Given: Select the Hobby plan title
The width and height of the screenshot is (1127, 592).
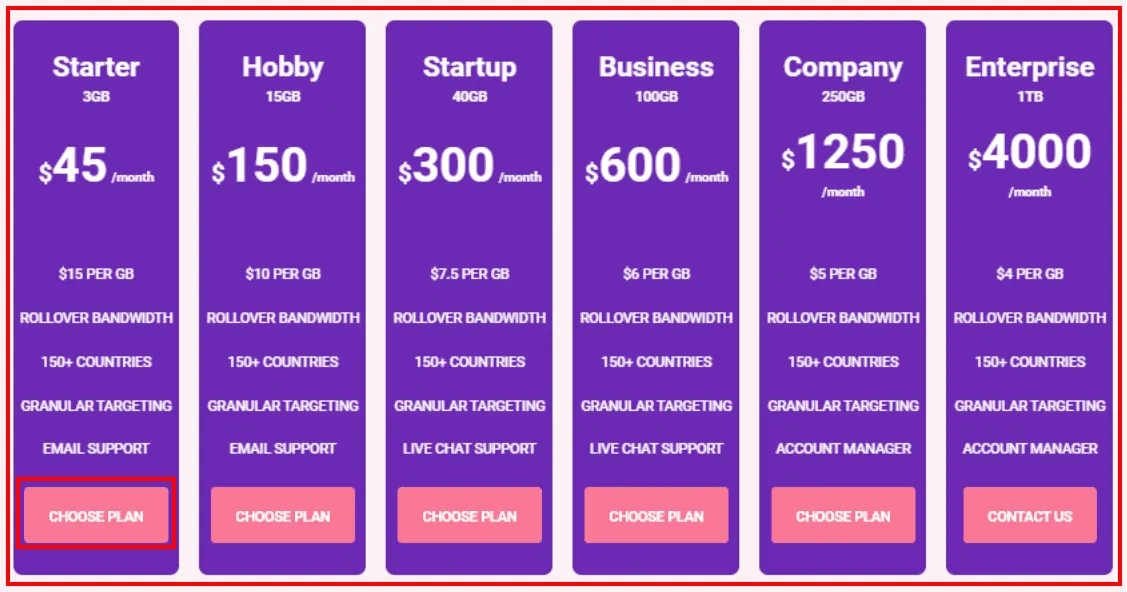Looking at the screenshot, I should click(282, 67).
